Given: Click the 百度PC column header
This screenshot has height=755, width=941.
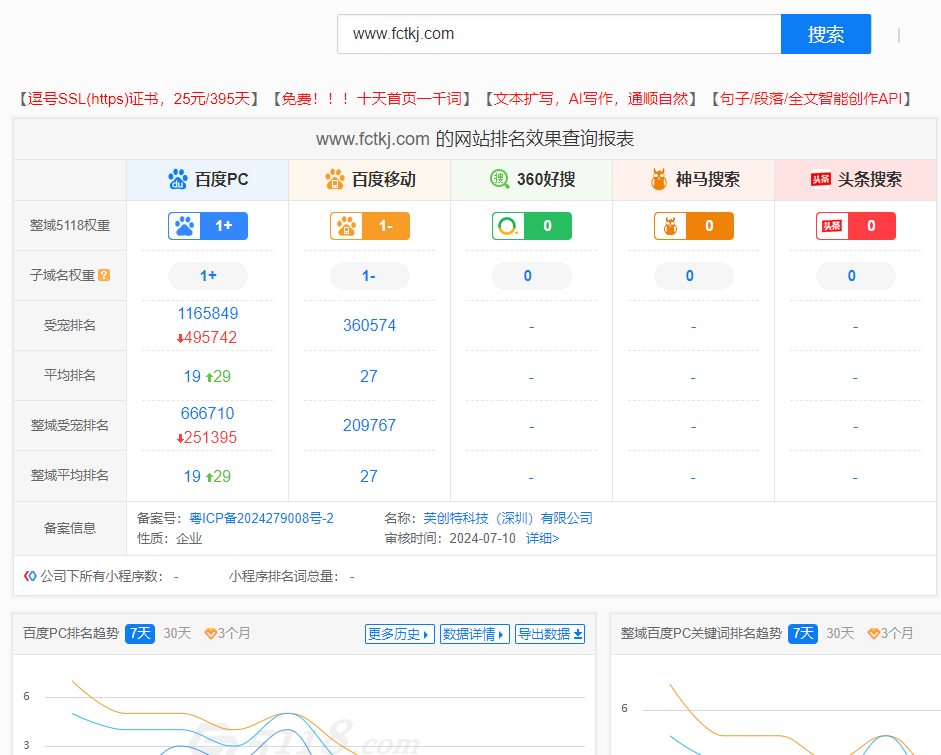Looking at the screenshot, I should (x=208, y=179).
